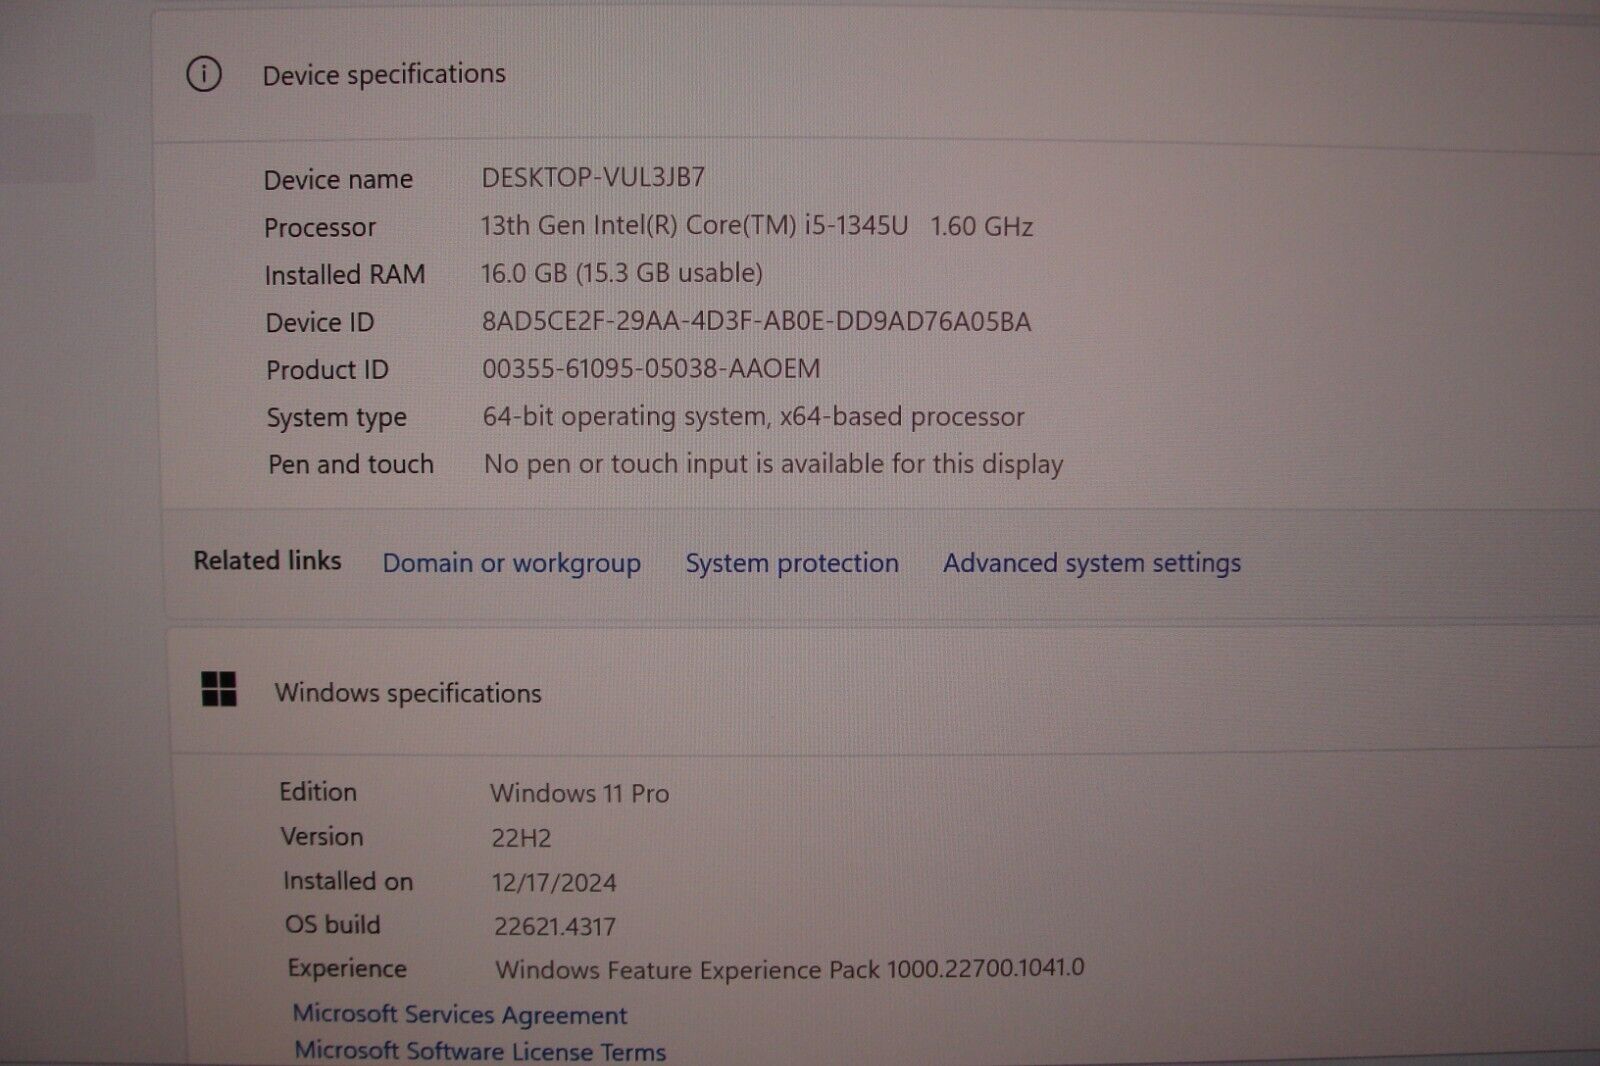Click the OS build label
Screen dimensions: 1600x1066
tap(333, 925)
